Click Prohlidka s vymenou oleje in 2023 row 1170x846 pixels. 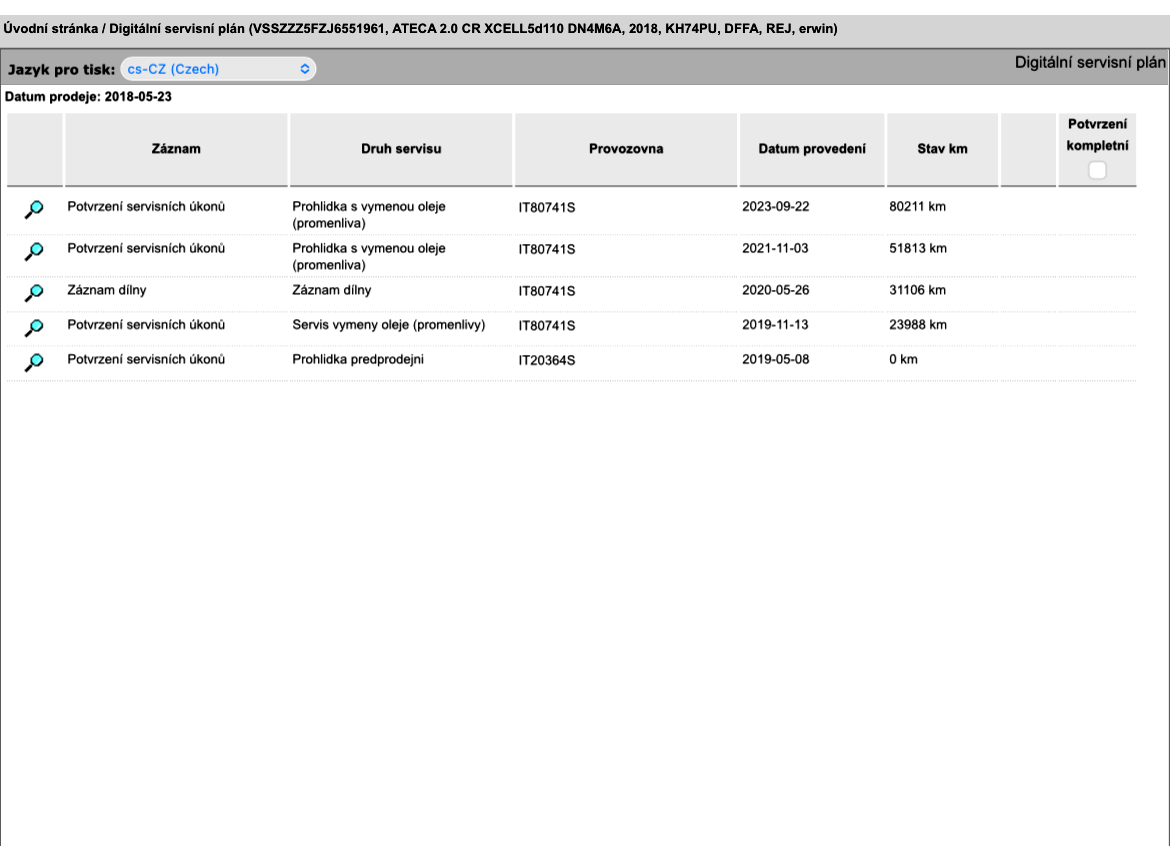[369, 215]
